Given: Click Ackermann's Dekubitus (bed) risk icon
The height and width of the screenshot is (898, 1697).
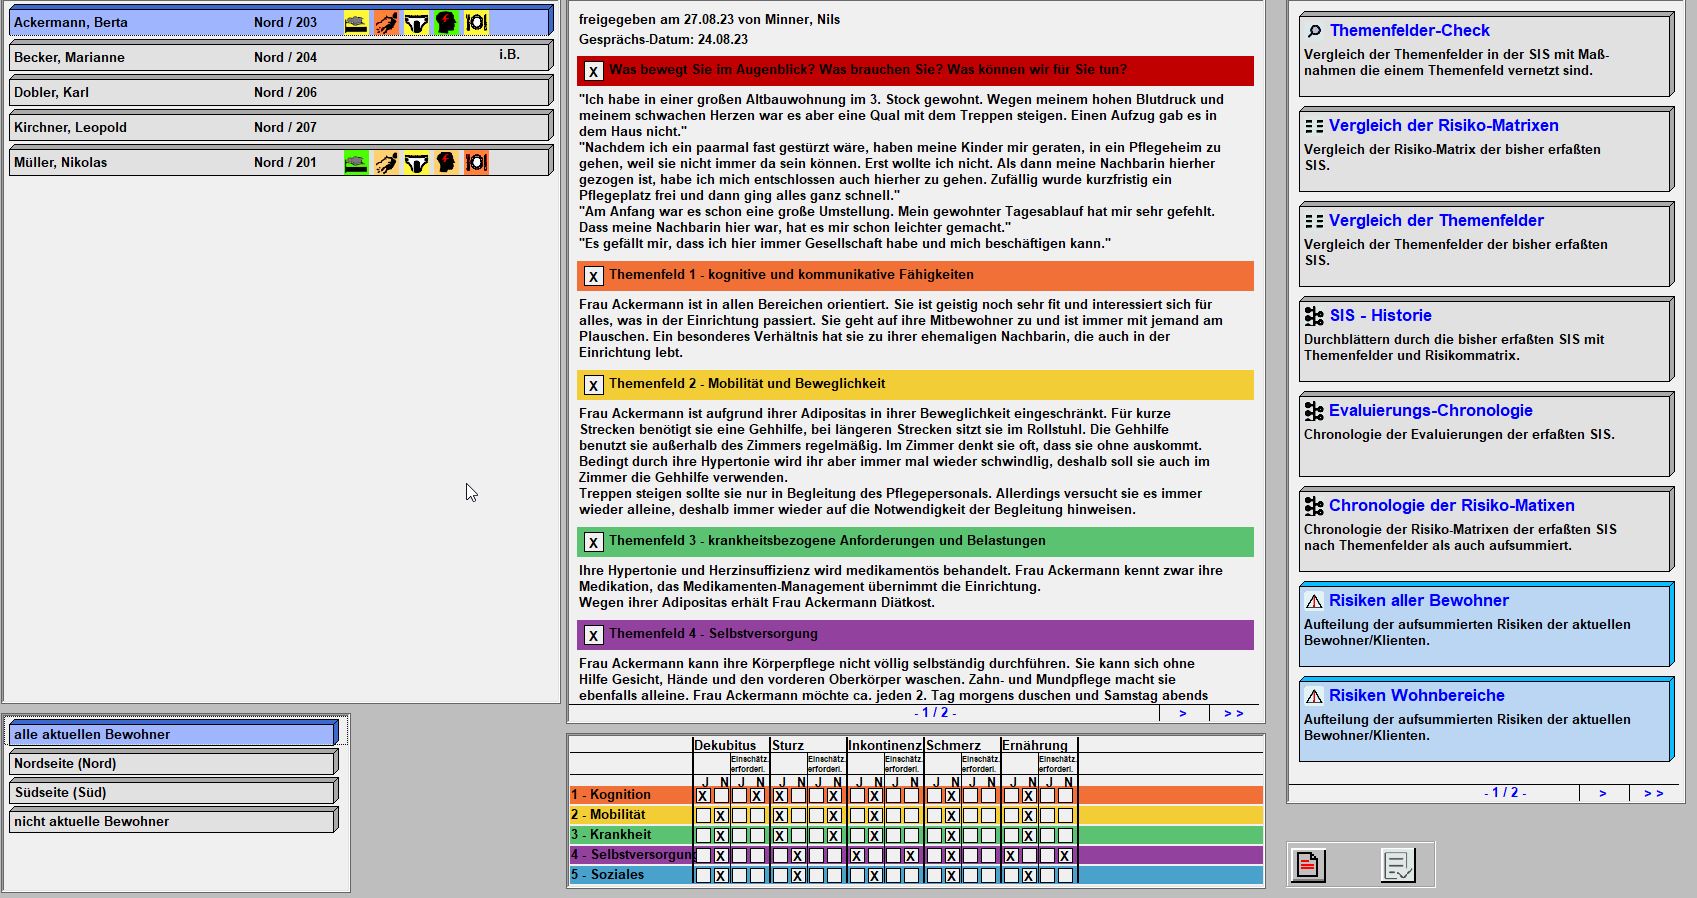Looking at the screenshot, I should coord(356,22).
